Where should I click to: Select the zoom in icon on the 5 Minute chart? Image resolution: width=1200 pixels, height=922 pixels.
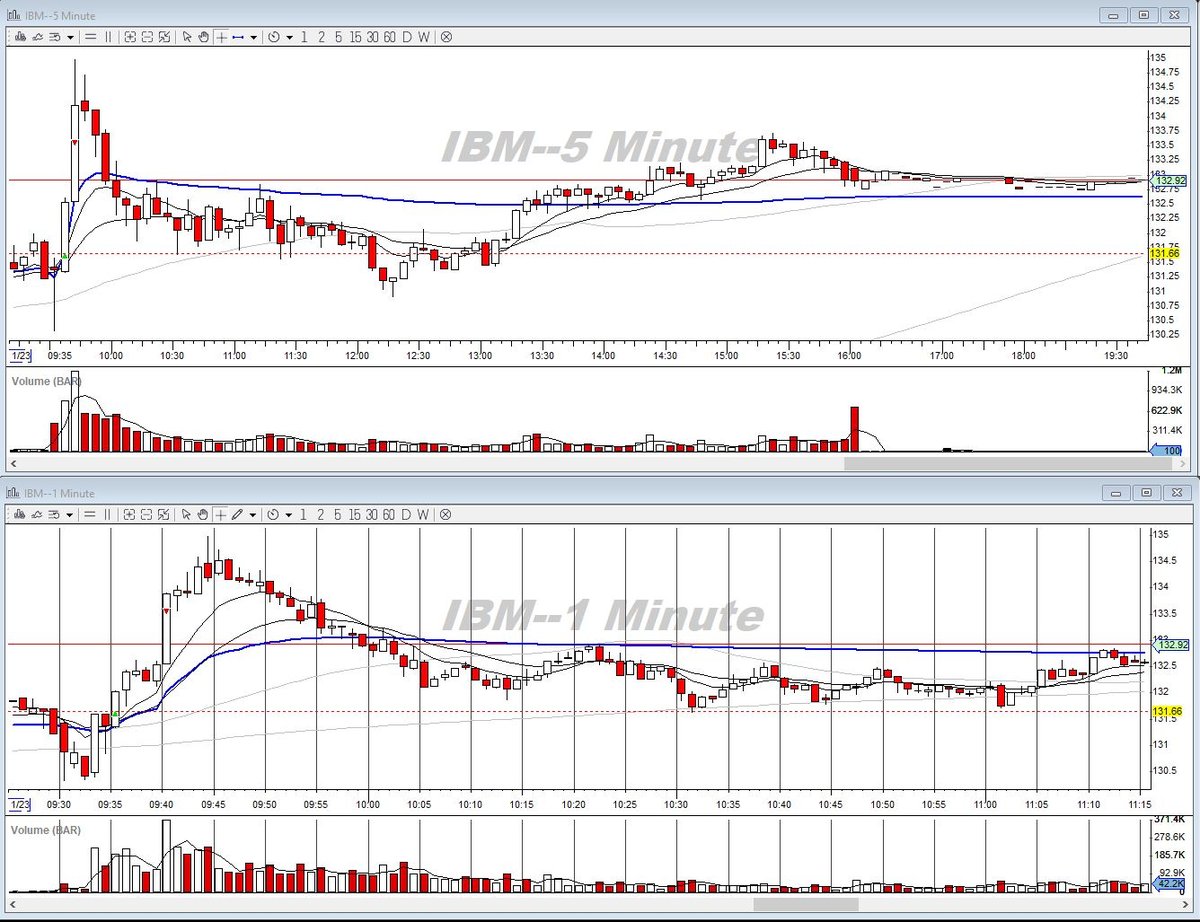click(130, 37)
